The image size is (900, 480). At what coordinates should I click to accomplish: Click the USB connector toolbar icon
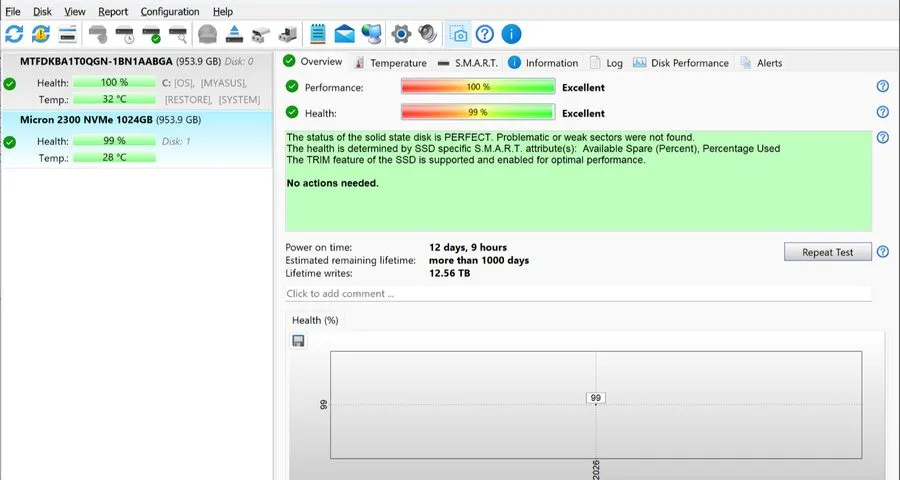(261, 34)
